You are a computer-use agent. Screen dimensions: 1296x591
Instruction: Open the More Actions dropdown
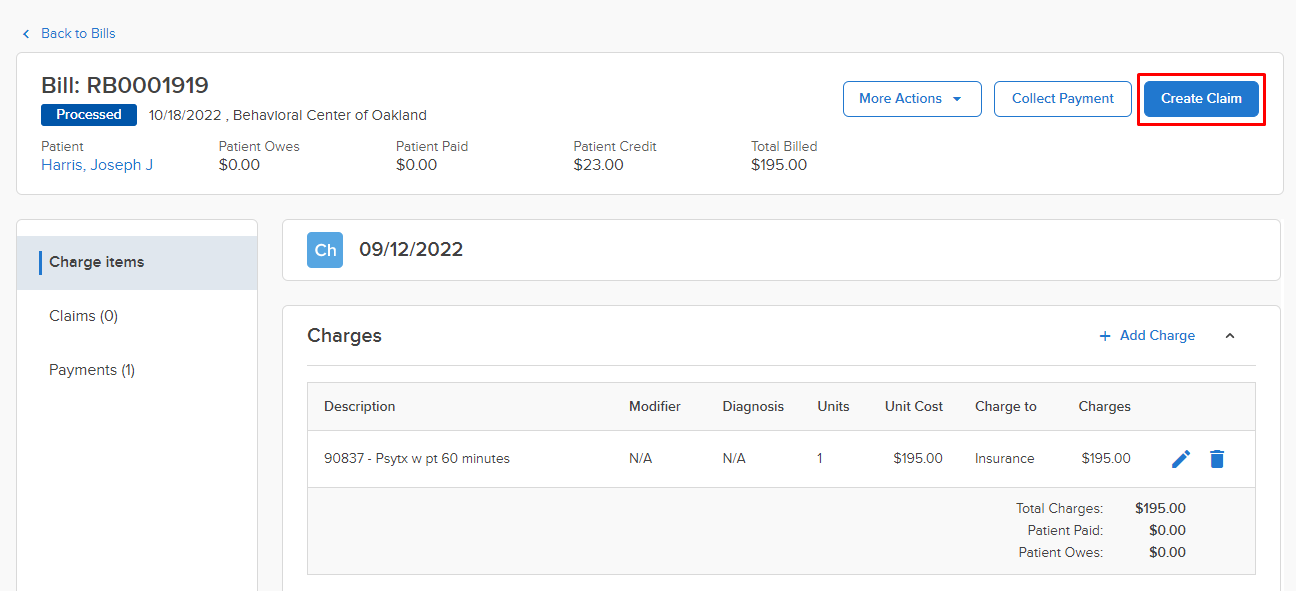[912, 98]
